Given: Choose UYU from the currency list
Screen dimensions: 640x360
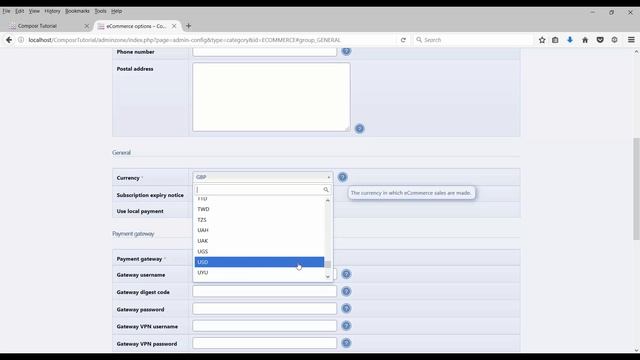Looking at the screenshot, I should tap(259, 273).
